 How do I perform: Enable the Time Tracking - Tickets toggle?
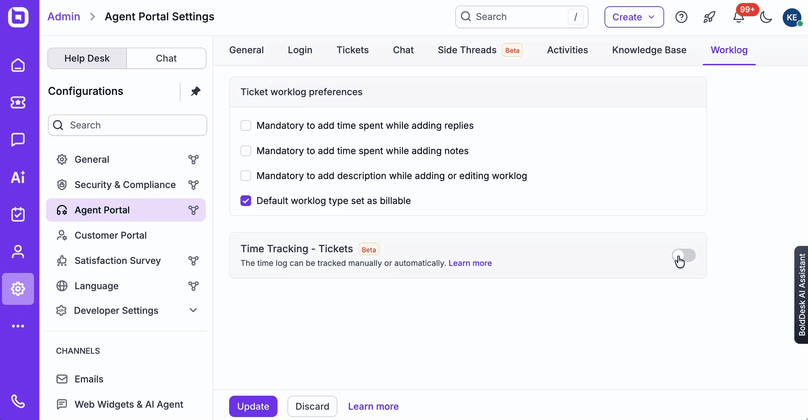coord(684,256)
